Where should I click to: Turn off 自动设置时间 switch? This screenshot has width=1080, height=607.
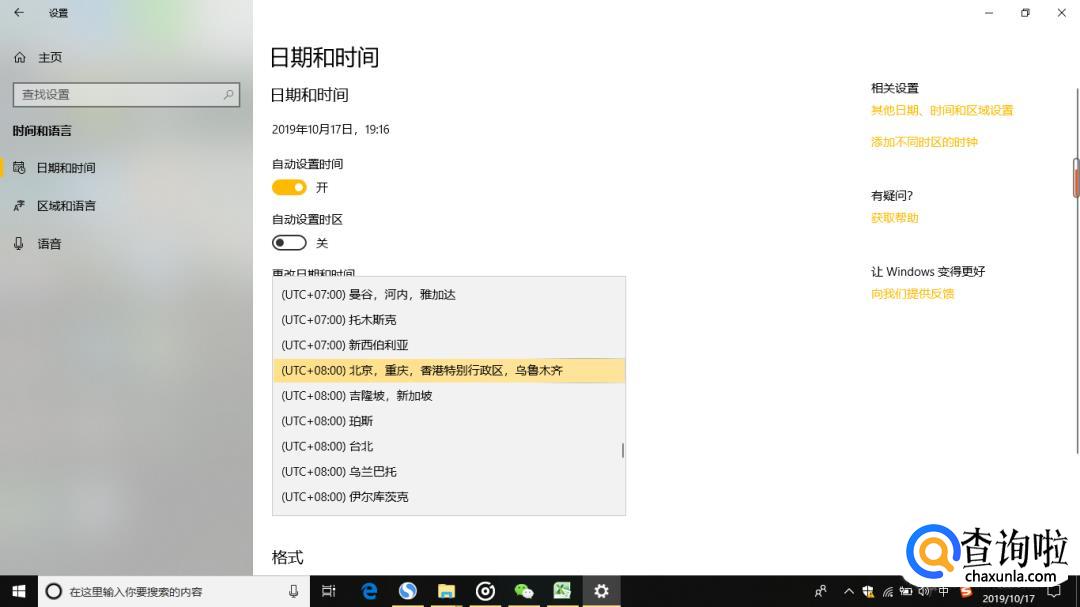point(289,187)
